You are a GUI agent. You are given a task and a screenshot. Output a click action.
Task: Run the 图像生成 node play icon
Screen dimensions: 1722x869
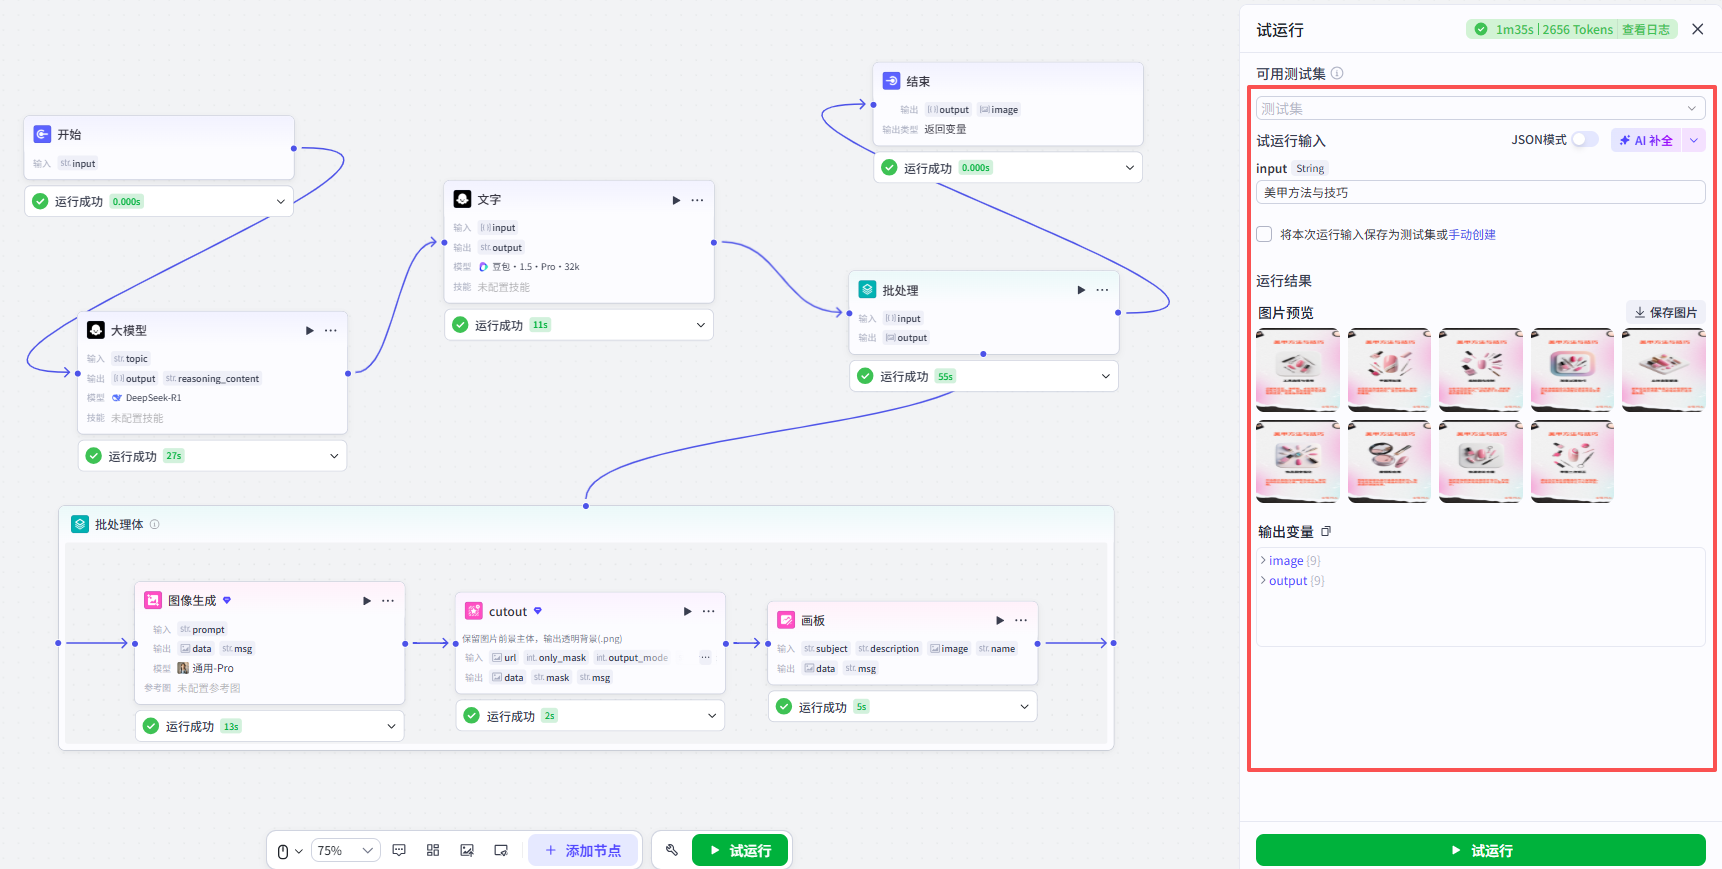click(367, 601)
